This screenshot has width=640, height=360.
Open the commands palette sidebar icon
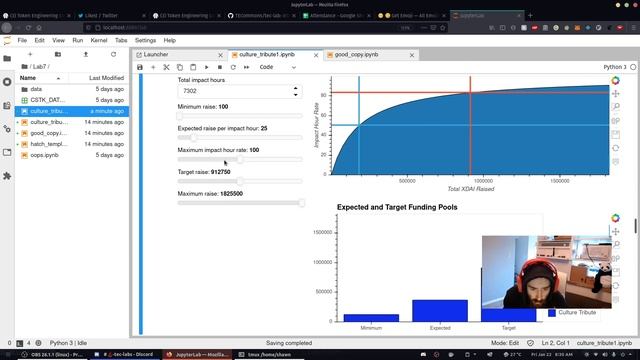[x=7, y=106]
